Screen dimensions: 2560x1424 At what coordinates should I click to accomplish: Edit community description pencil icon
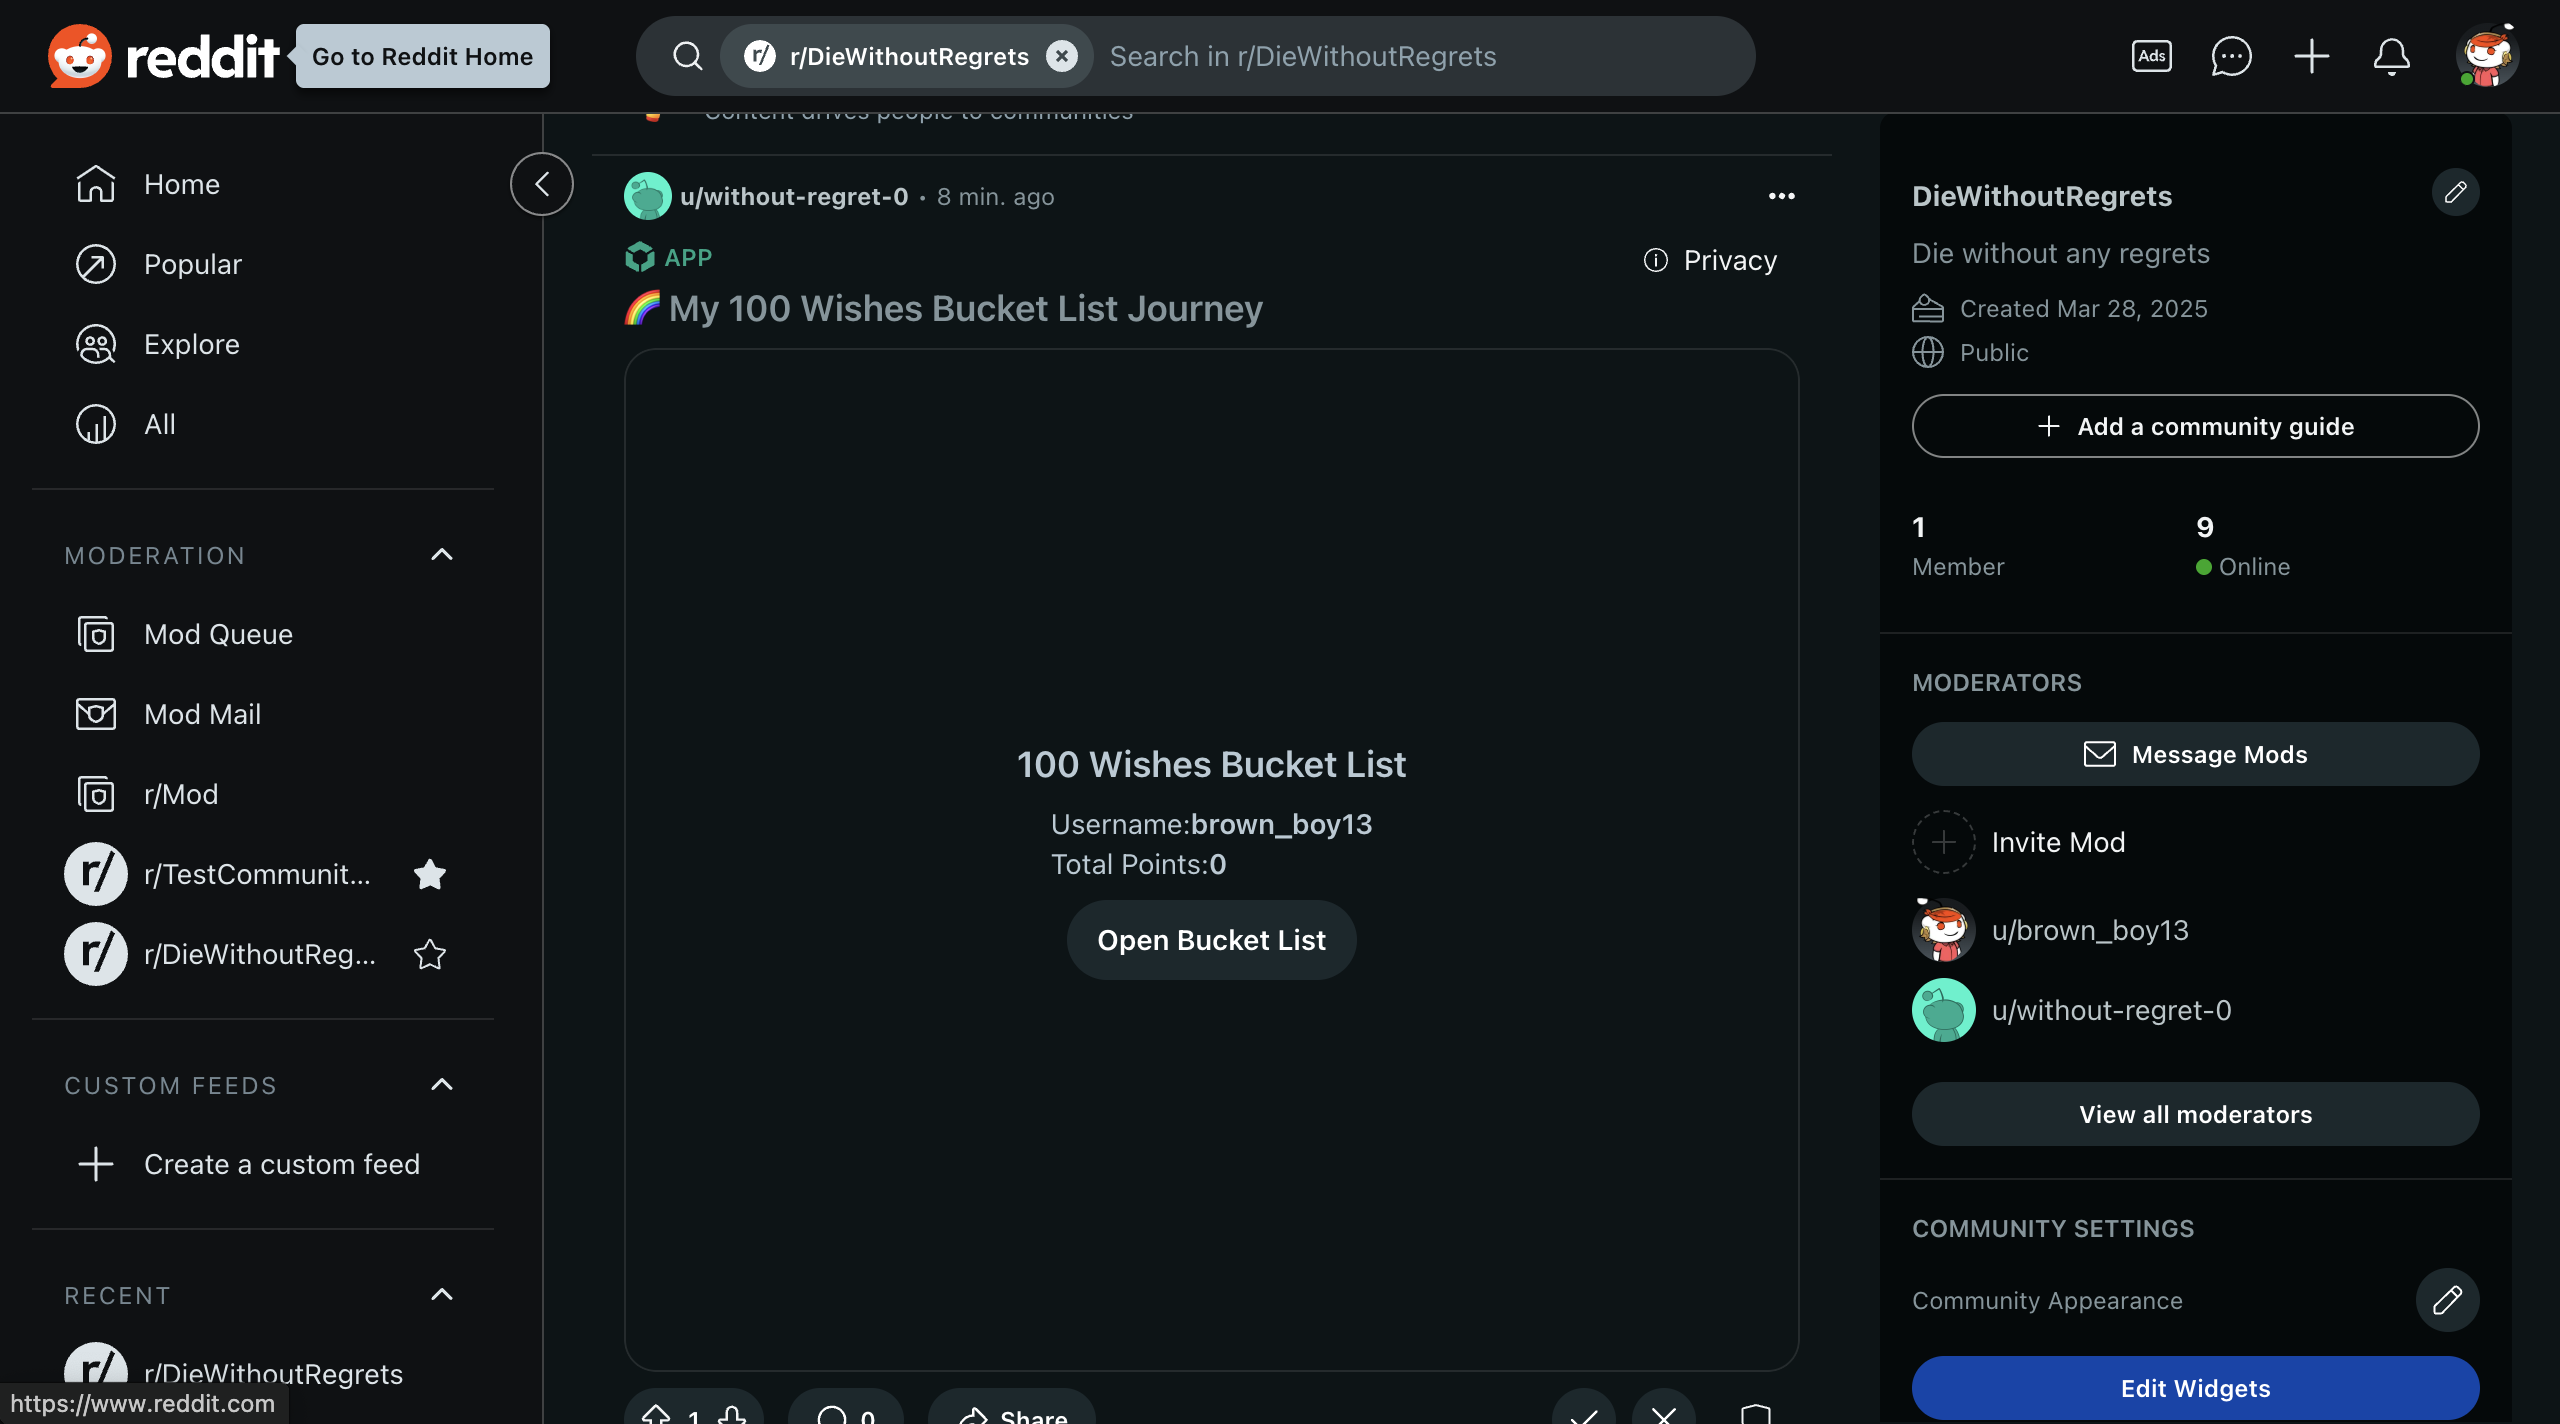(2455, 192)
